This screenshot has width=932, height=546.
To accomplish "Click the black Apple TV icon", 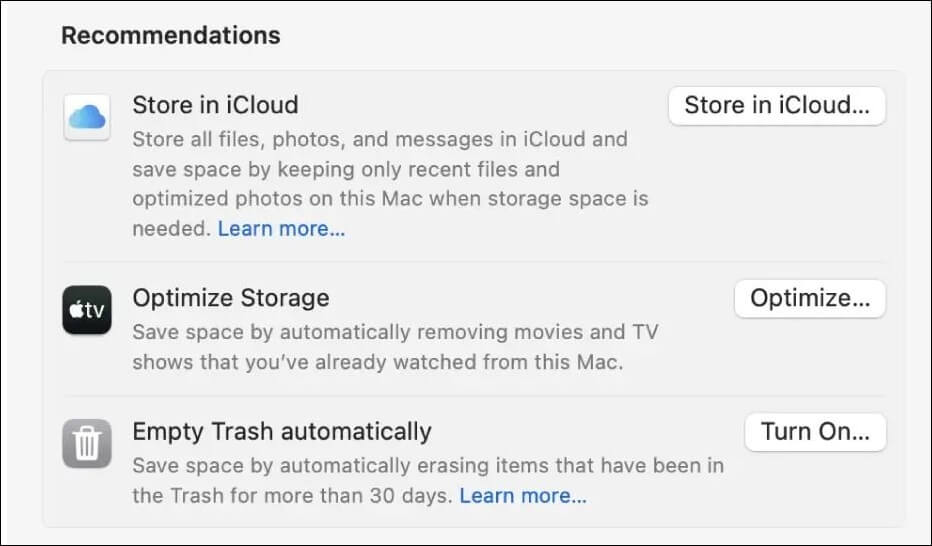I will pyautogui.click(x=87, y=311).
